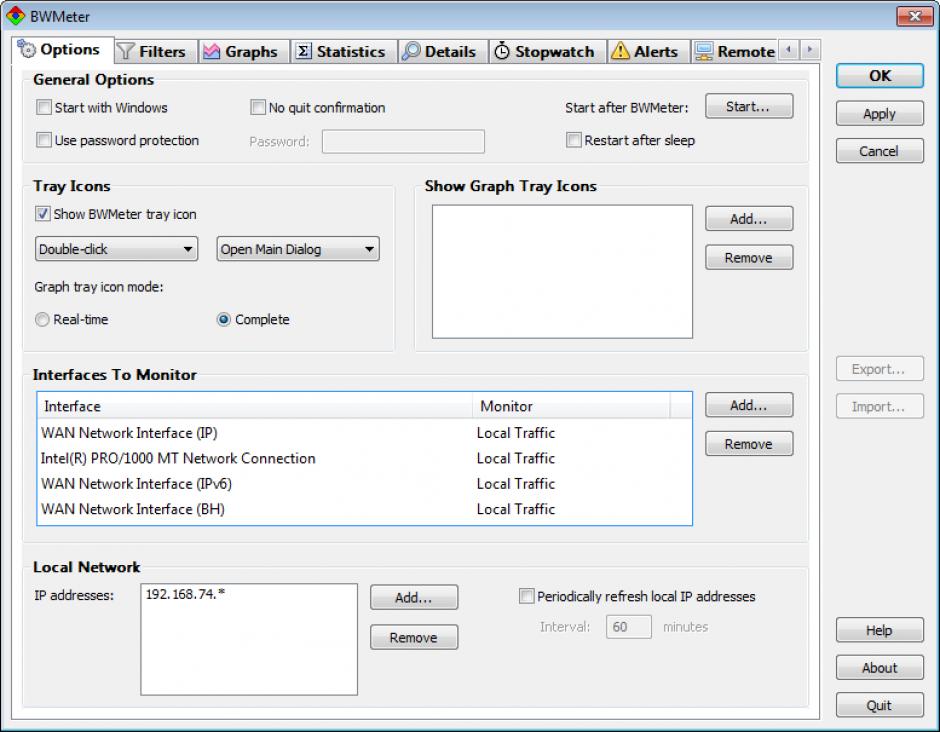Open the Alerts tab

pyautogui.click(x=649, y=52)
